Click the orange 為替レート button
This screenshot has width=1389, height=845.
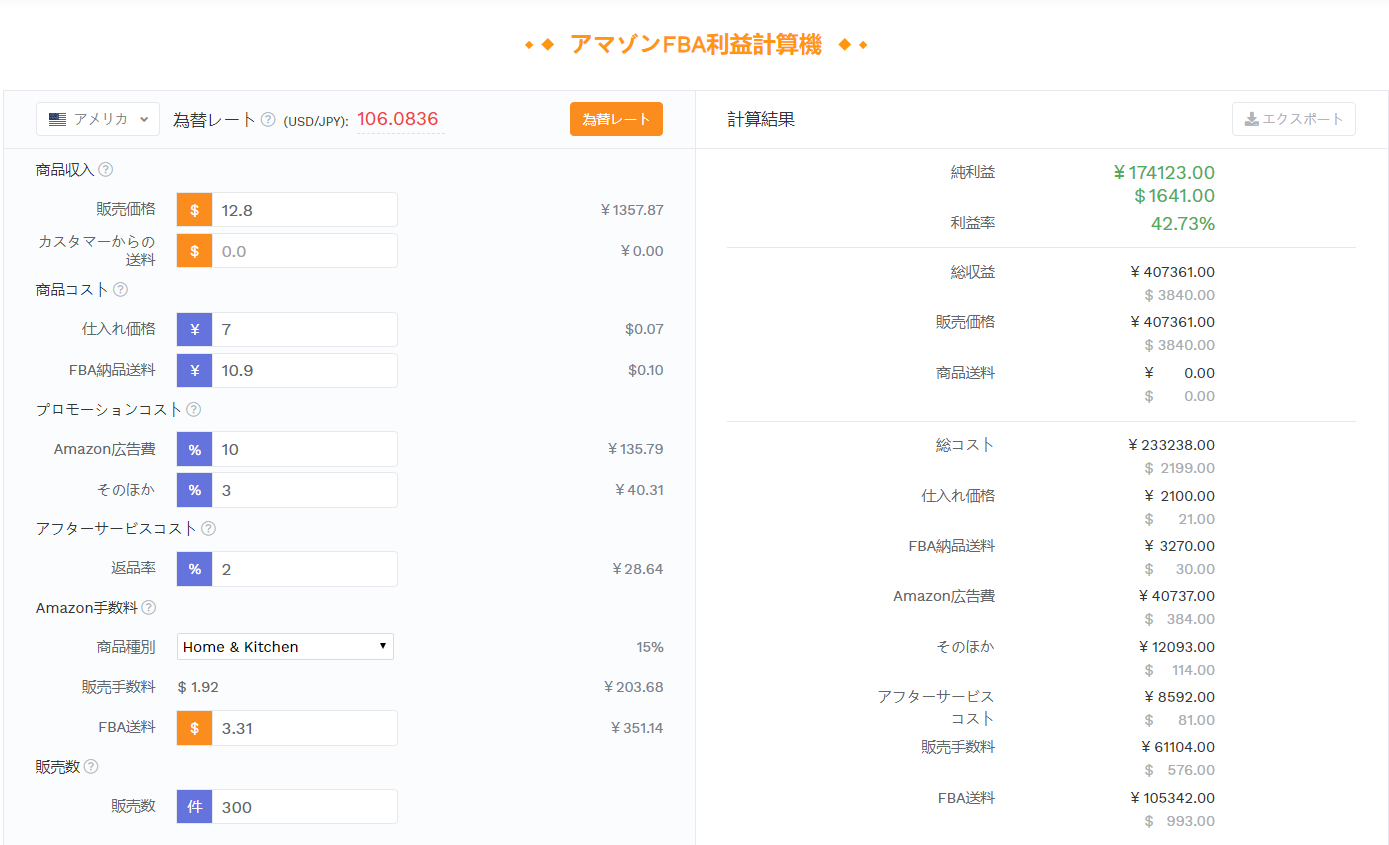tap(616, 119)
